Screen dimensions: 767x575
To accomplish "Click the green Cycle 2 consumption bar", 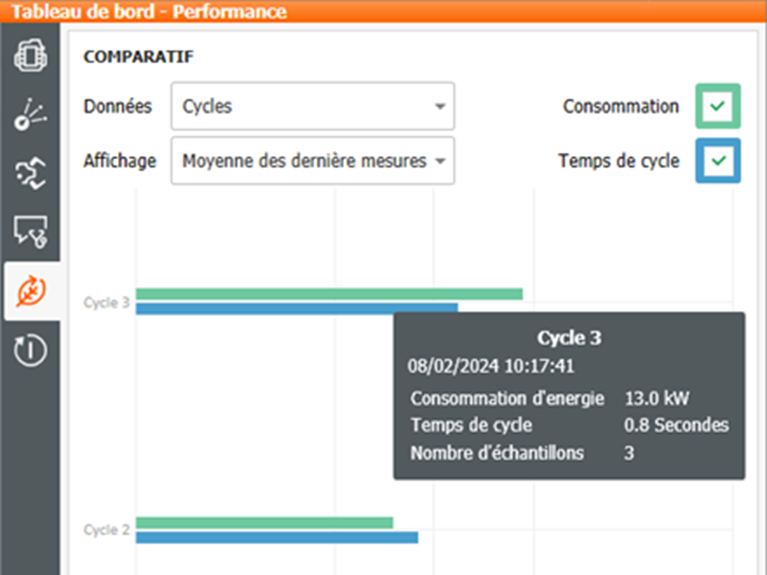I will coord(264,523).
